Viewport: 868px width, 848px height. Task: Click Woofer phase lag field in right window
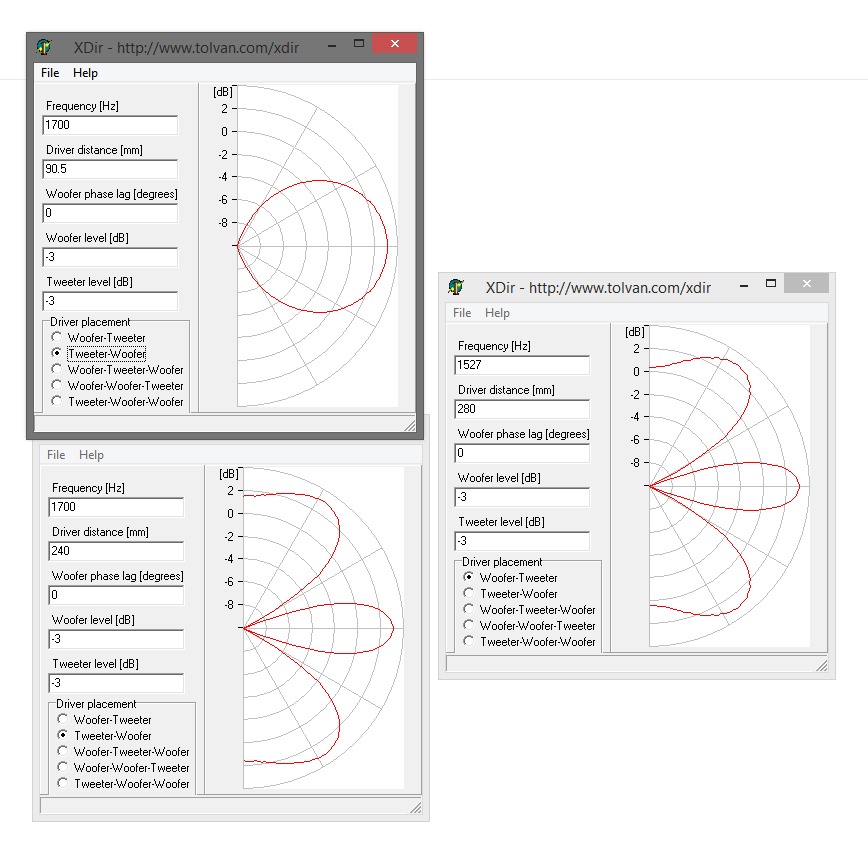(x=522, y=453)
